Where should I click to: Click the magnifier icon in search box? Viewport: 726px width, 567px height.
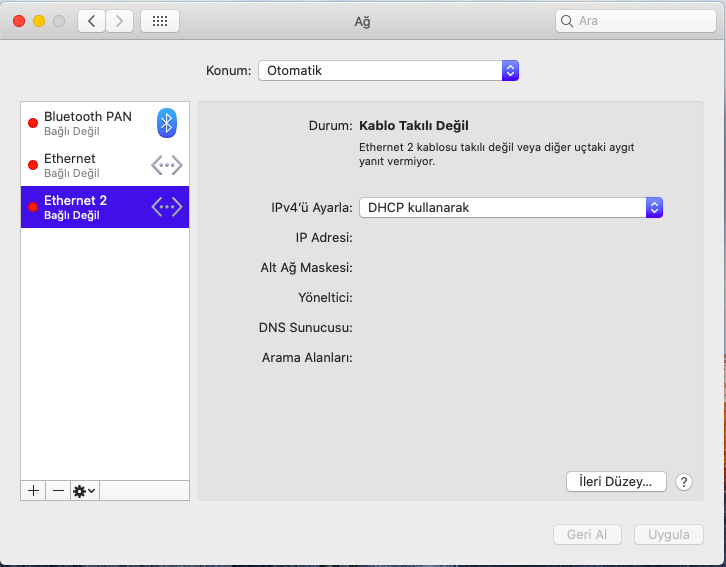(x=568, y=21)
